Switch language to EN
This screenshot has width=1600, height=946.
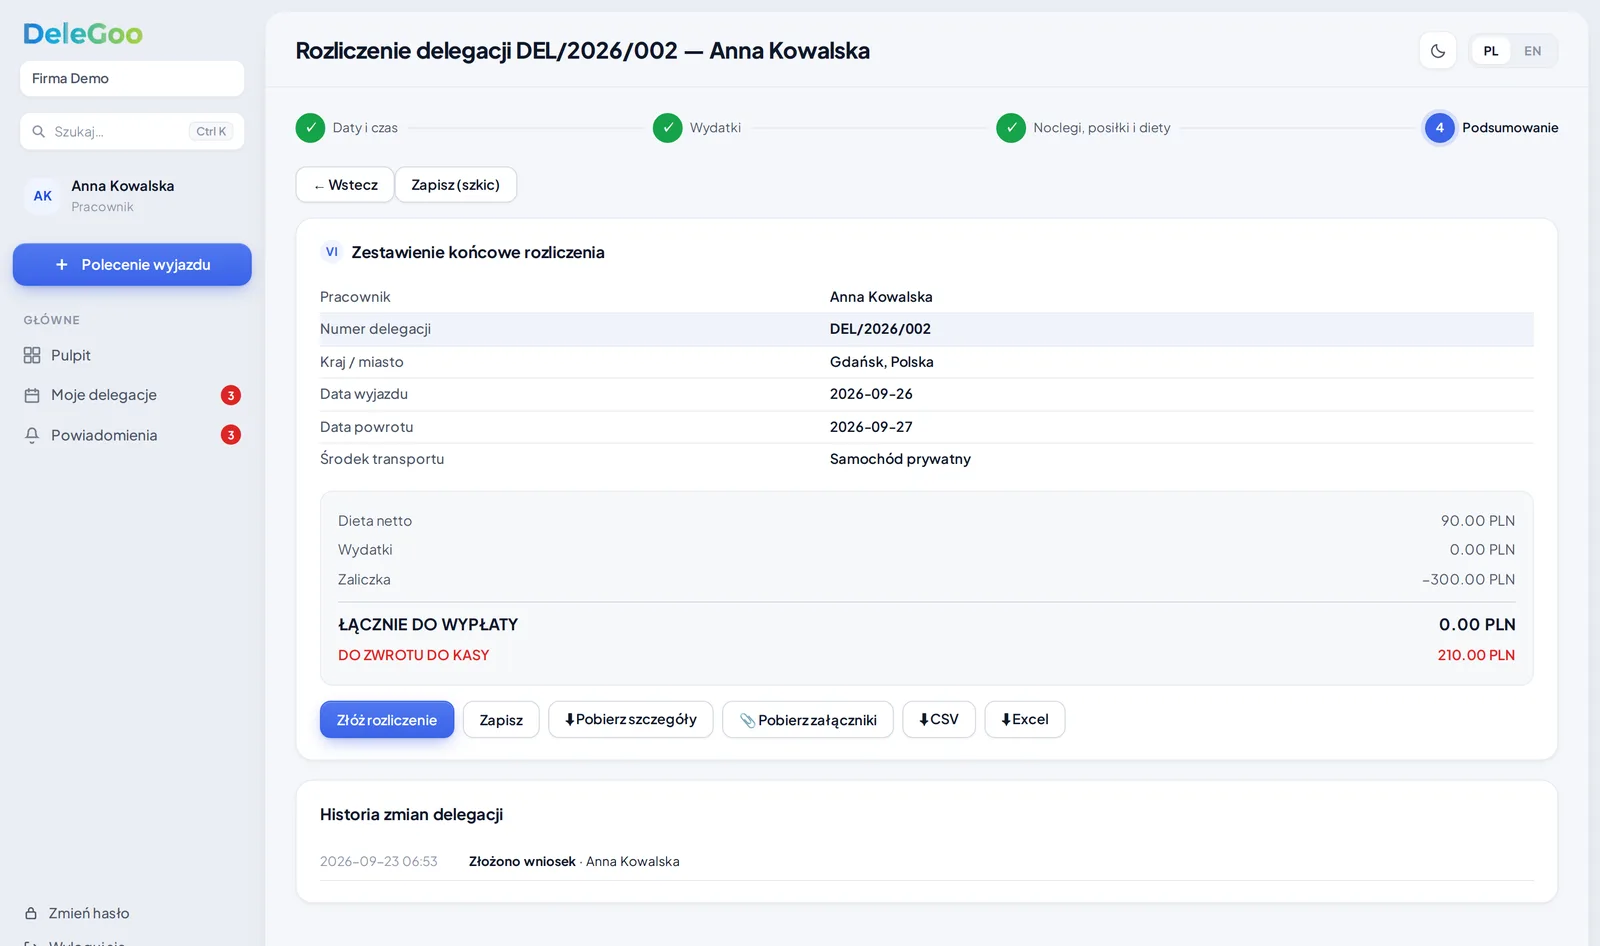coord(1532,51)
